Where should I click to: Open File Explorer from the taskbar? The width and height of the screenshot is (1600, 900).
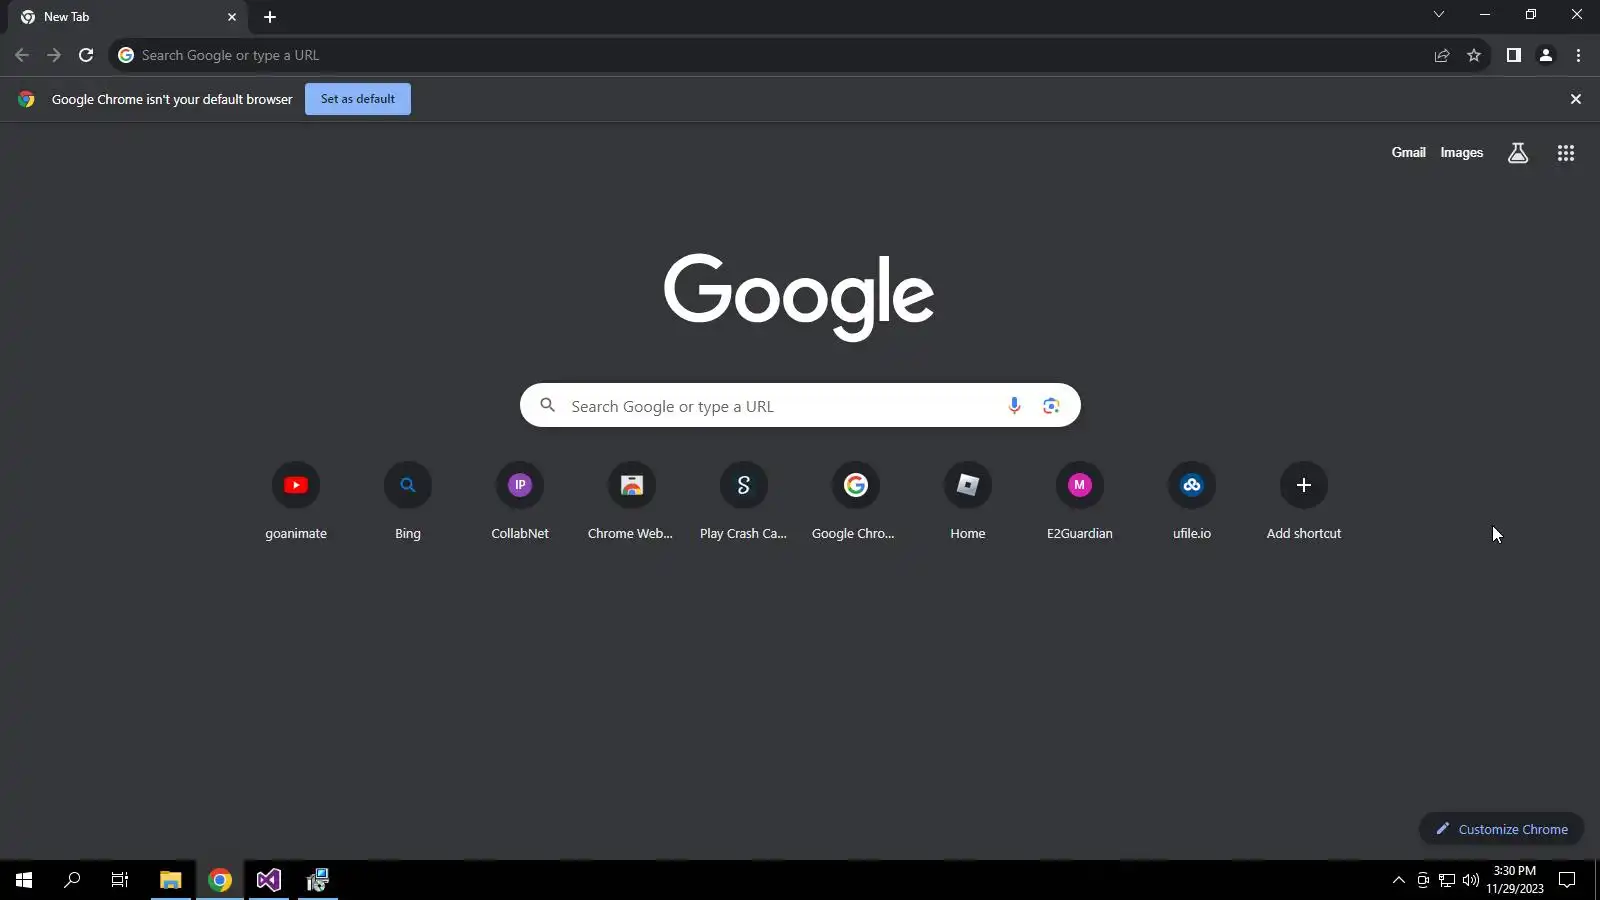pyautogui.click(x=170, y=880)
